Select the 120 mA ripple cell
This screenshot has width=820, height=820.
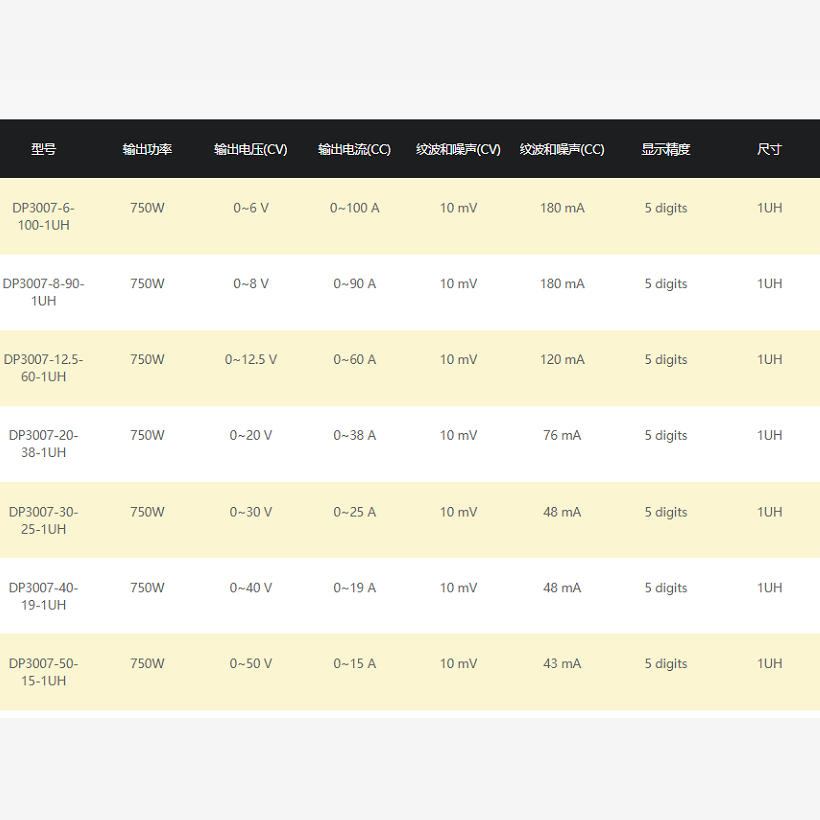point(562,360)
